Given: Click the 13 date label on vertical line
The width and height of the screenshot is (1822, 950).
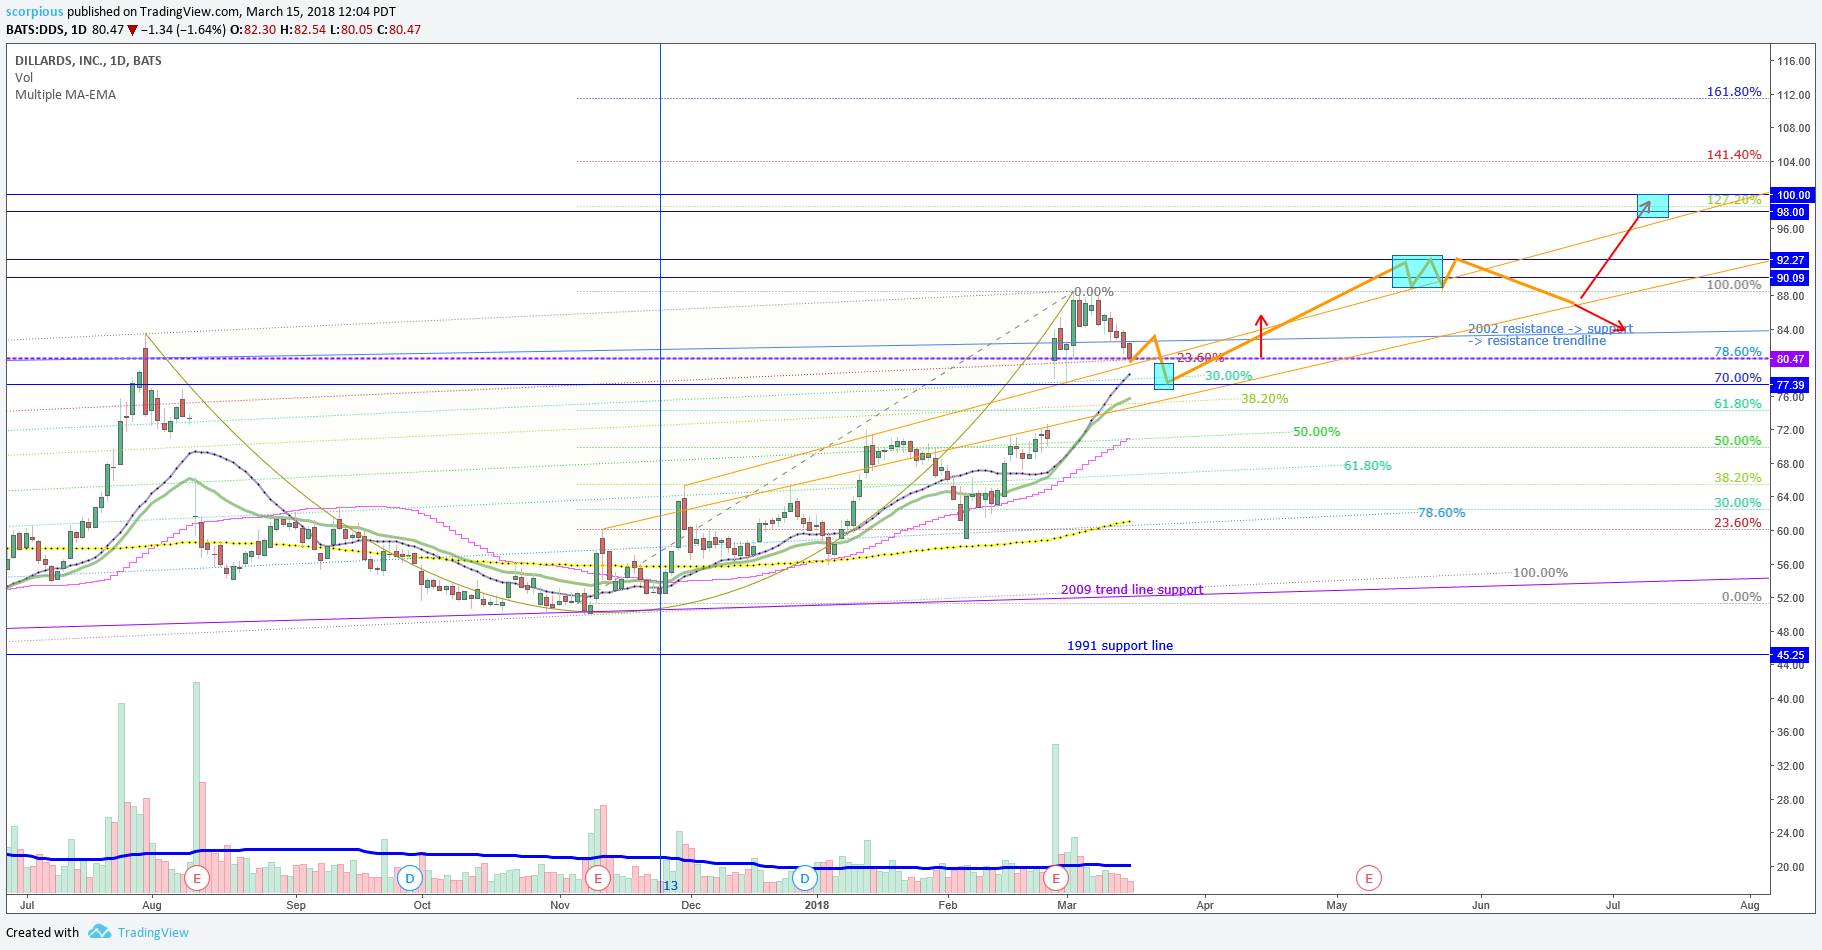Looking at the screenshot, I should click(x=671, y=886).
